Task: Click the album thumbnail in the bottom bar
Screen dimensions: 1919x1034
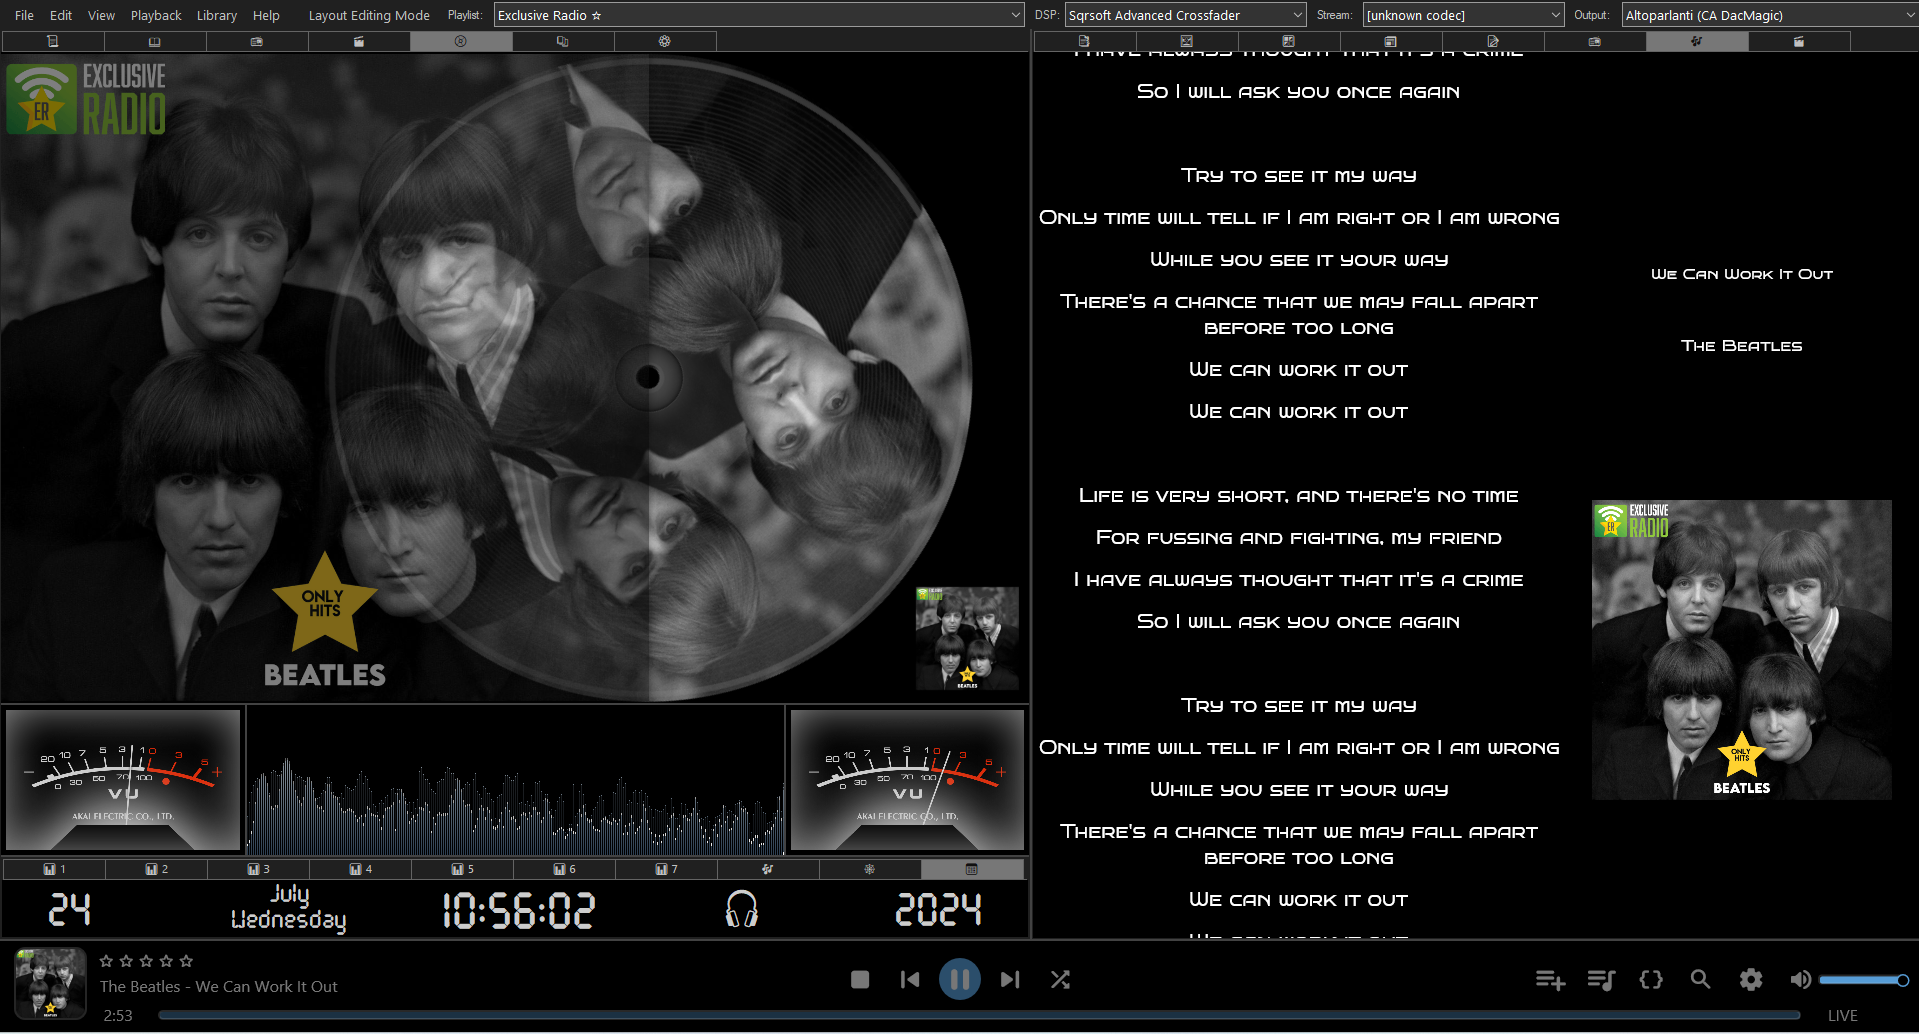Action: [50, 983]
